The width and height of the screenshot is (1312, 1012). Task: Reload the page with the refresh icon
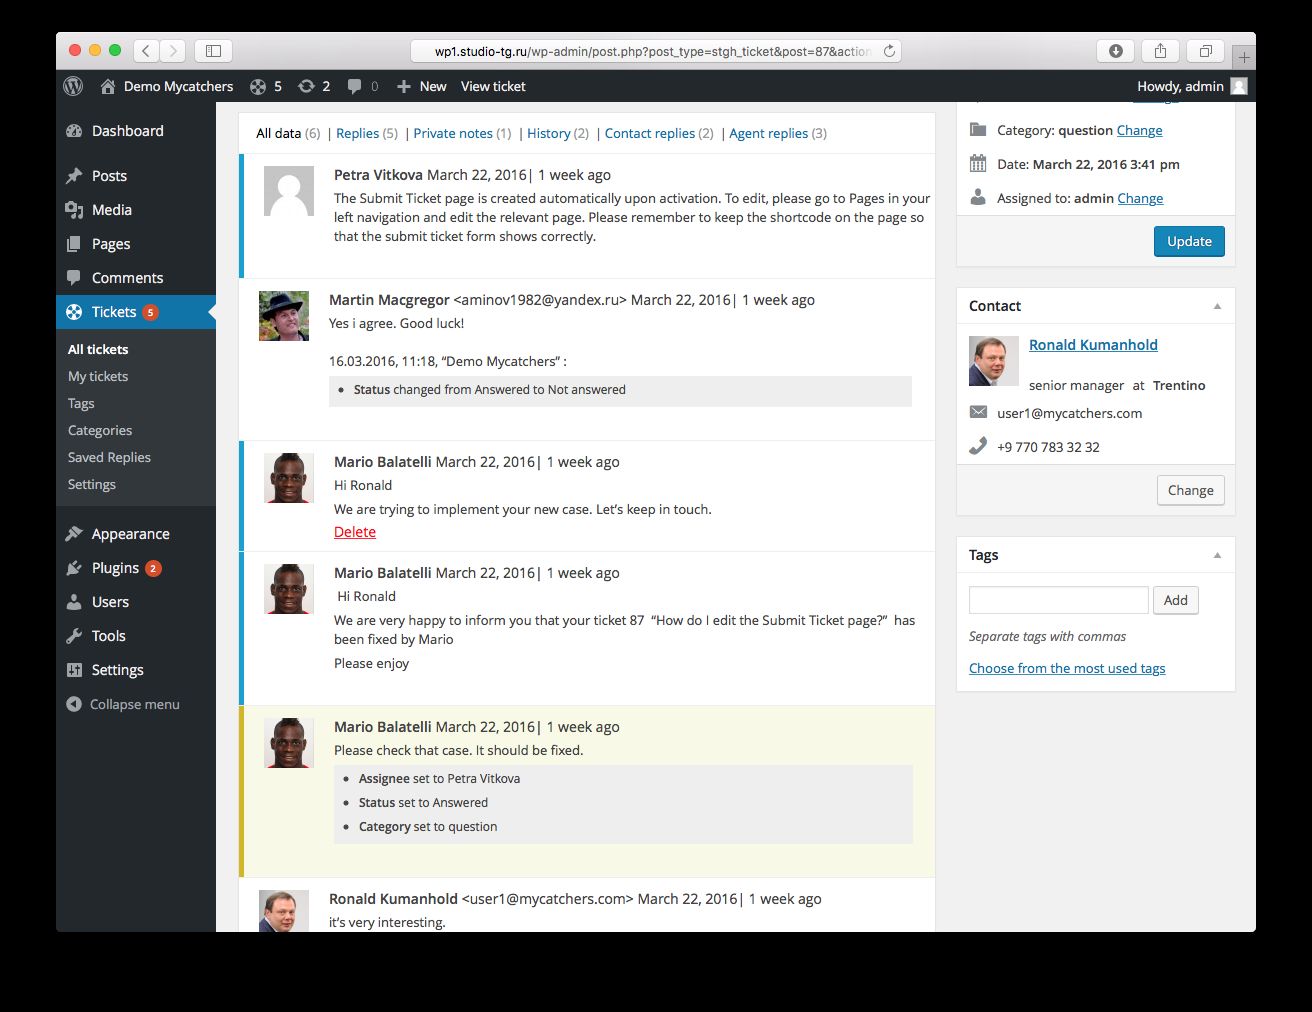pos(889,51)
